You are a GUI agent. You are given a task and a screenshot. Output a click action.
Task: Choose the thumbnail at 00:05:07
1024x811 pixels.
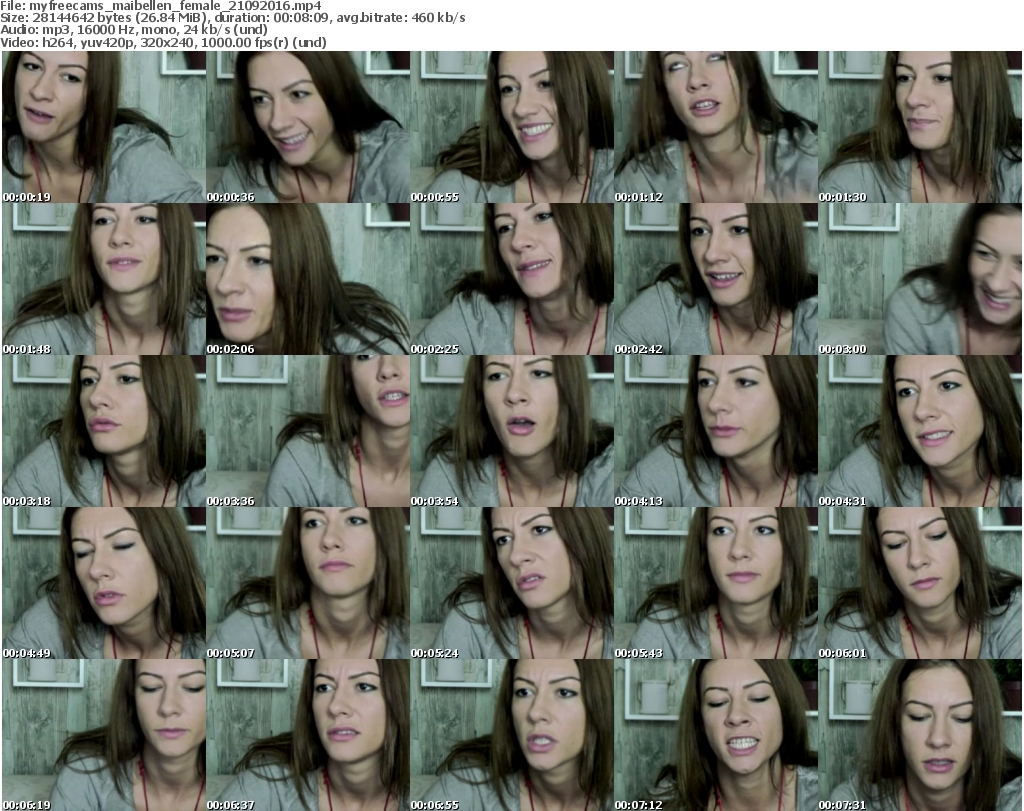pos(308,583)
